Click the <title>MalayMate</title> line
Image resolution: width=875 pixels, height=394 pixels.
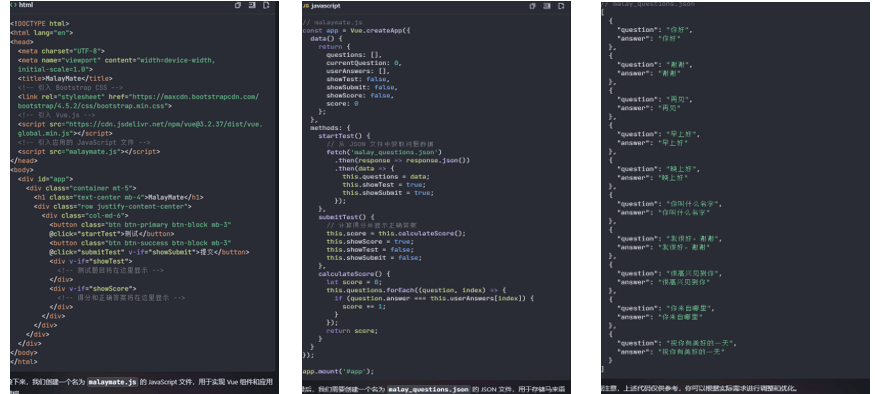(65, 78)
